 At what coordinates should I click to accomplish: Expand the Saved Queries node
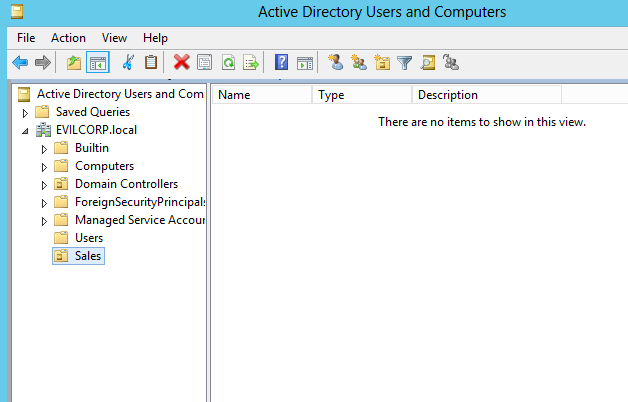tap(26, 113)
